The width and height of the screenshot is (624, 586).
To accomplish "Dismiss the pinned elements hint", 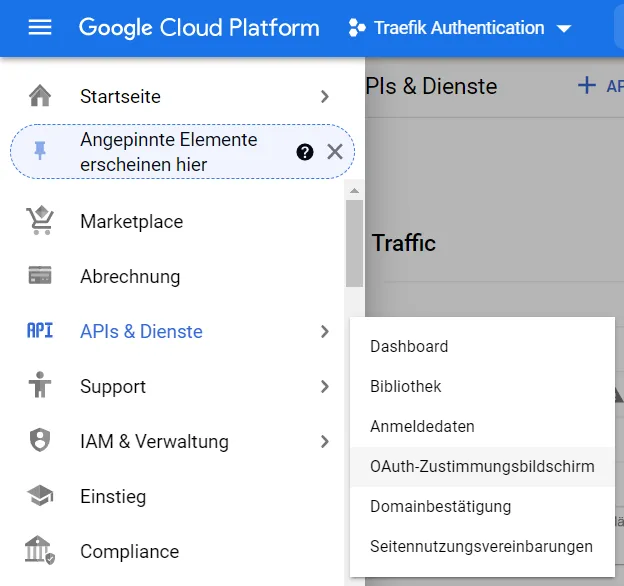I will pos(335,152).
